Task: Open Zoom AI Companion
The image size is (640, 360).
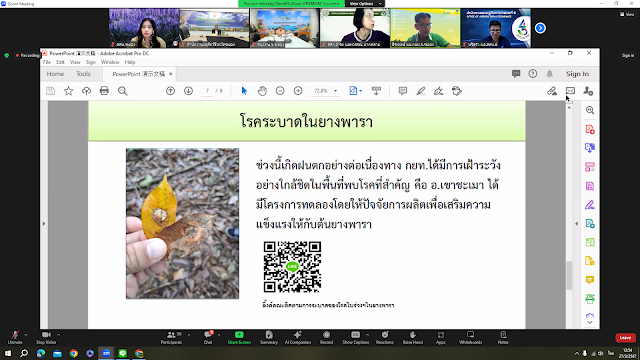Action: (298, 337)
